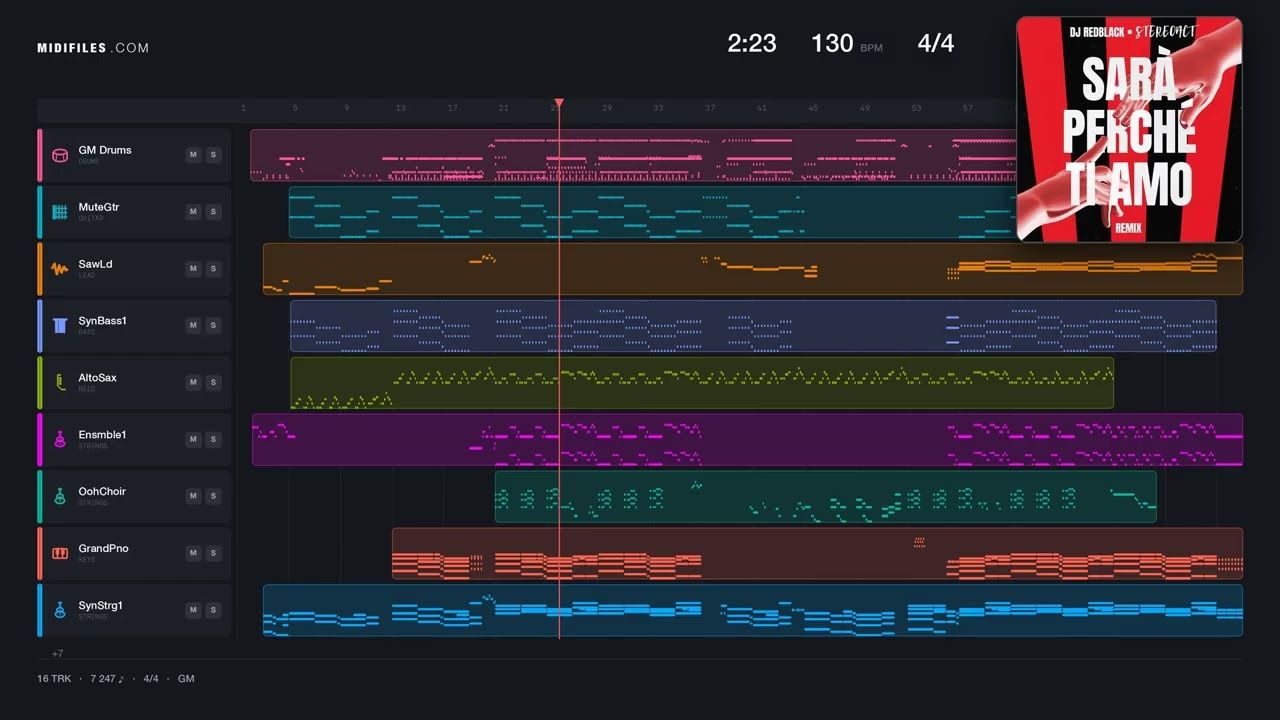This screenshot has height=720, width=1280.
Task: Jump to bar 49 on the ruler
Action: [x=865, y=108]
